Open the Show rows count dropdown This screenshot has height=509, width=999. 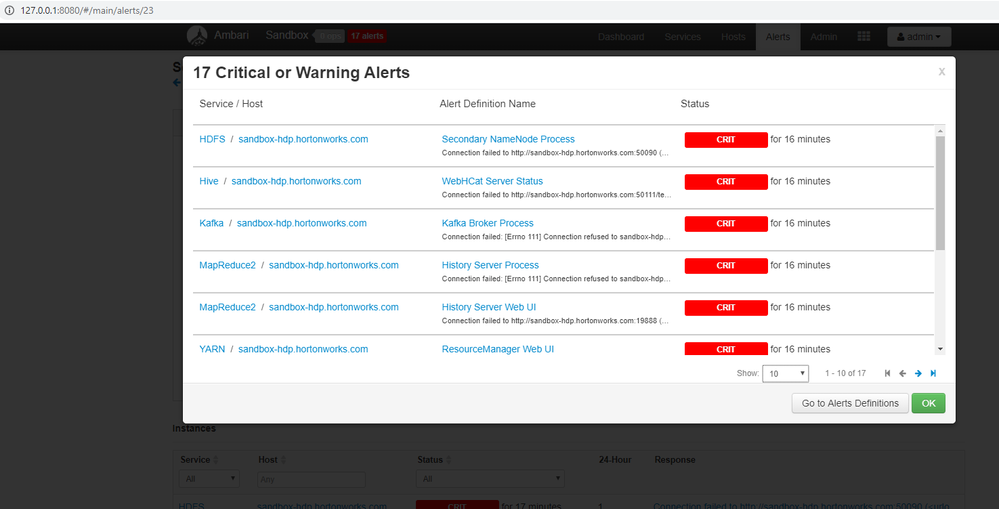(x=786, y=374)
